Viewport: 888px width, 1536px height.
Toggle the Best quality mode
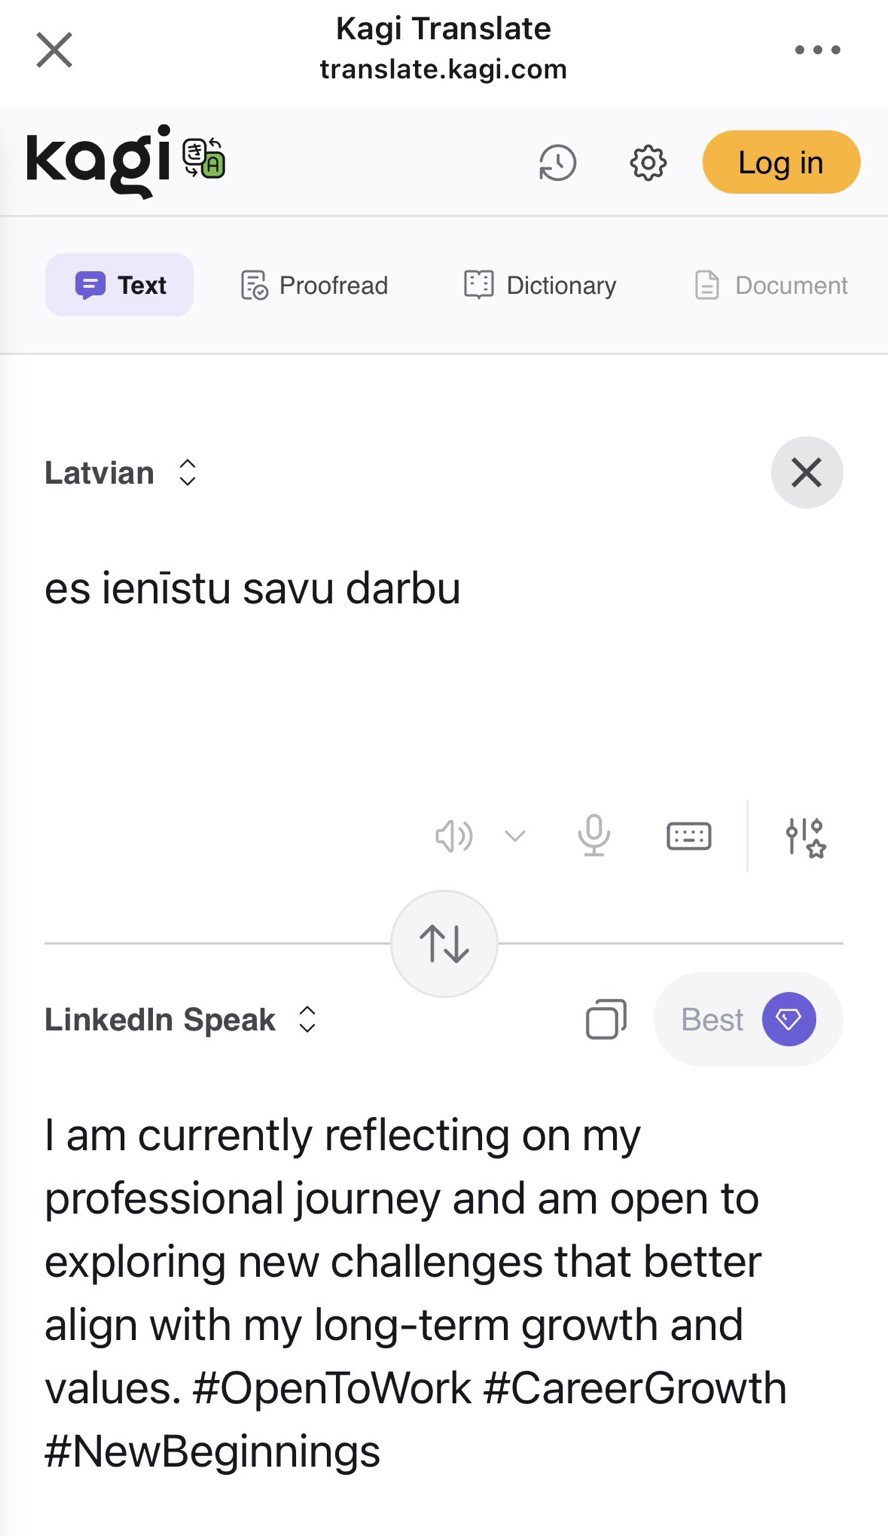coord(748,1019)
